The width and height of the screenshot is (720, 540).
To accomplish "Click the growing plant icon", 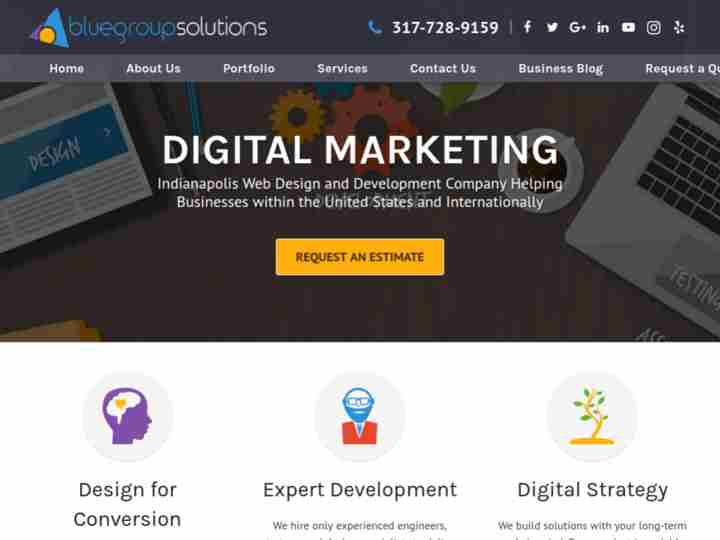I will point(591,416).
